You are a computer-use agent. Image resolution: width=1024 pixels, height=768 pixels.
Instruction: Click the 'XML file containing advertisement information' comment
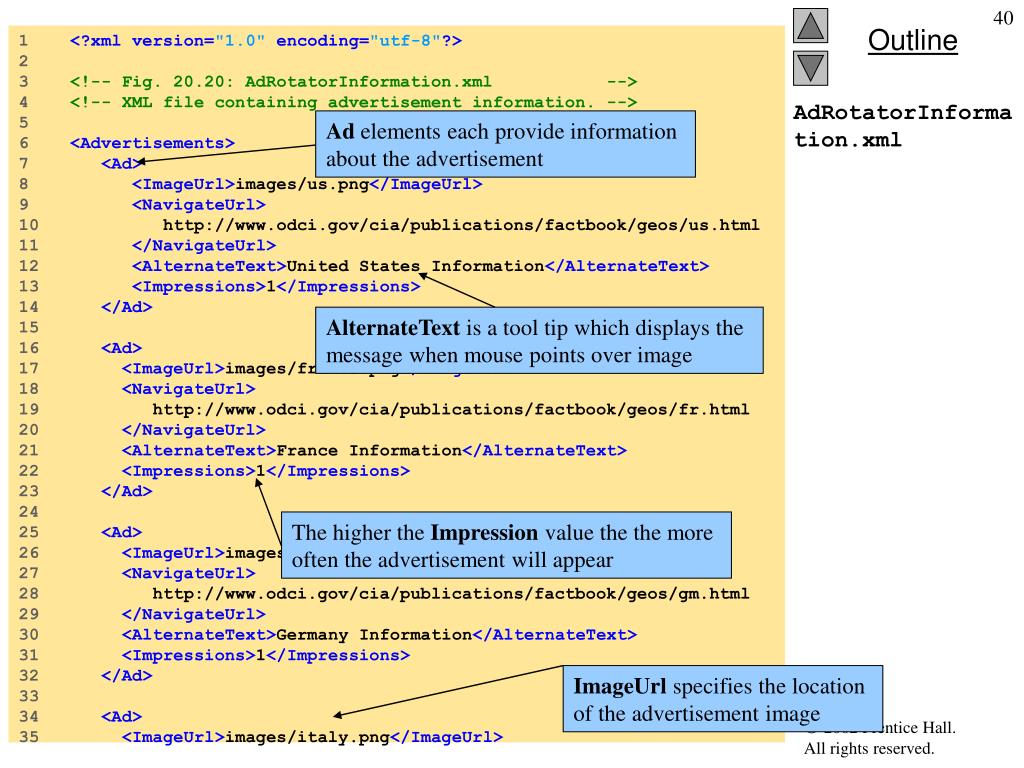pyautogui.click(x=353, y=103)
